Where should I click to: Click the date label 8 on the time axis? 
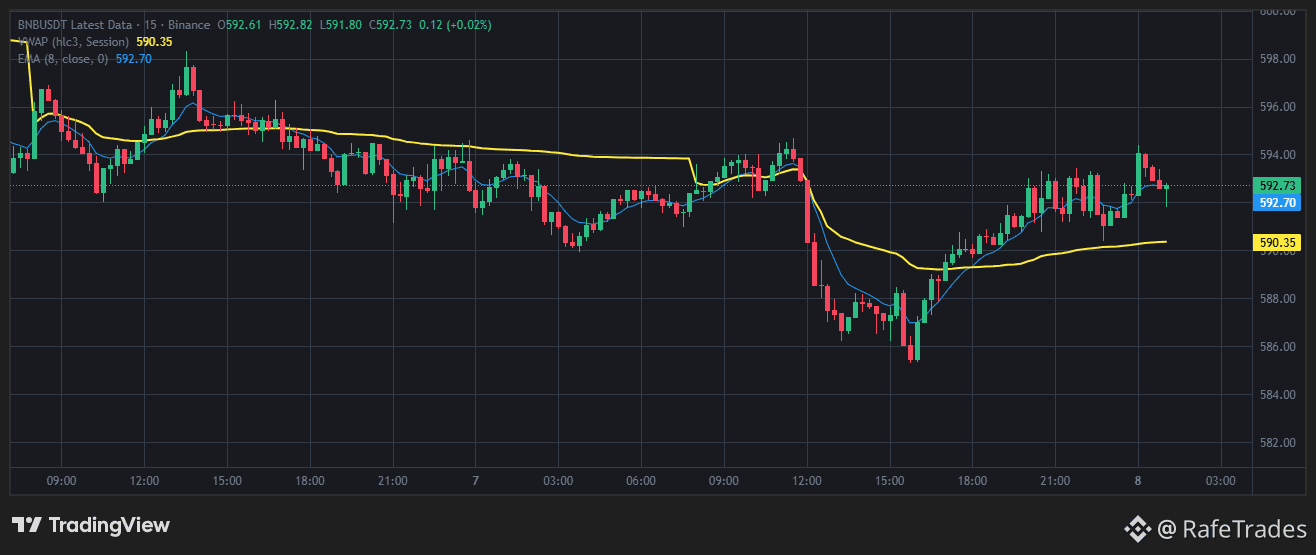[x=1138, y=481]
